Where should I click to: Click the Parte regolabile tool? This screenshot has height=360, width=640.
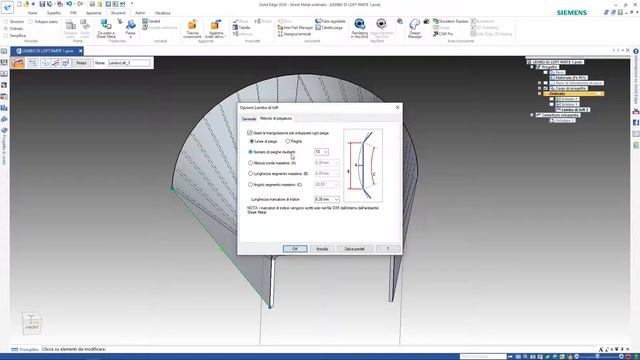tap(330, 21)
